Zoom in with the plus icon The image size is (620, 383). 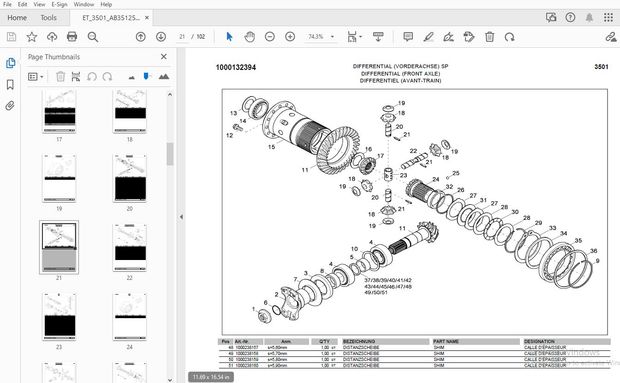[290, 37]
